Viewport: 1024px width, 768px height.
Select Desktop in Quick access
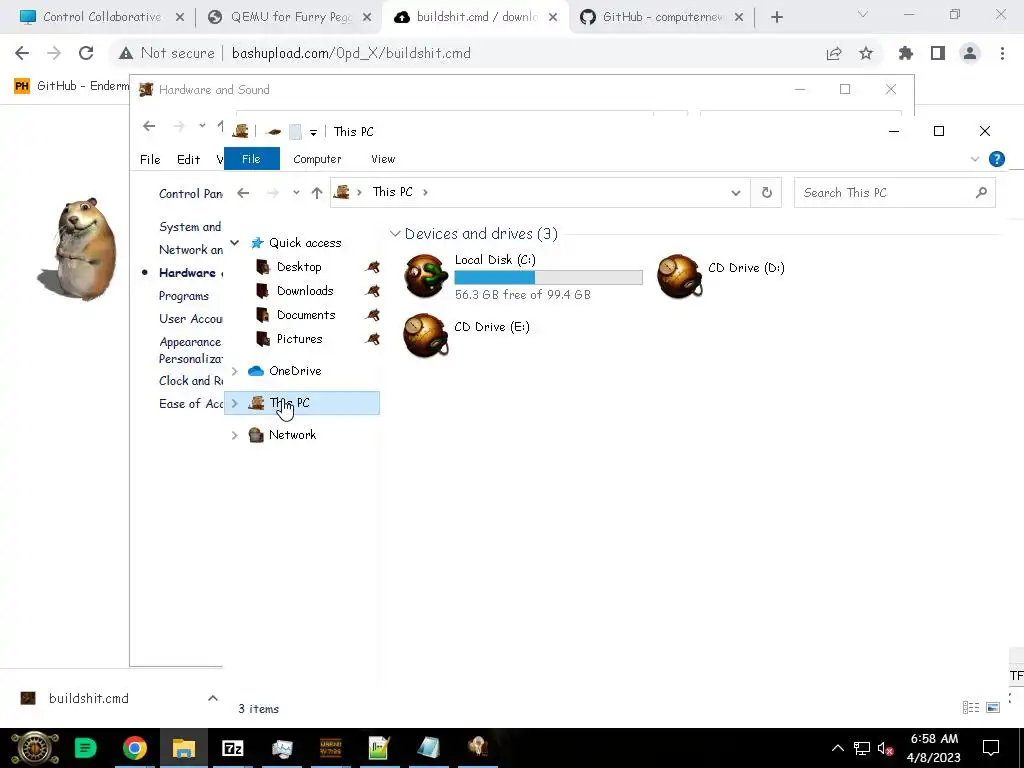(299, 266)
